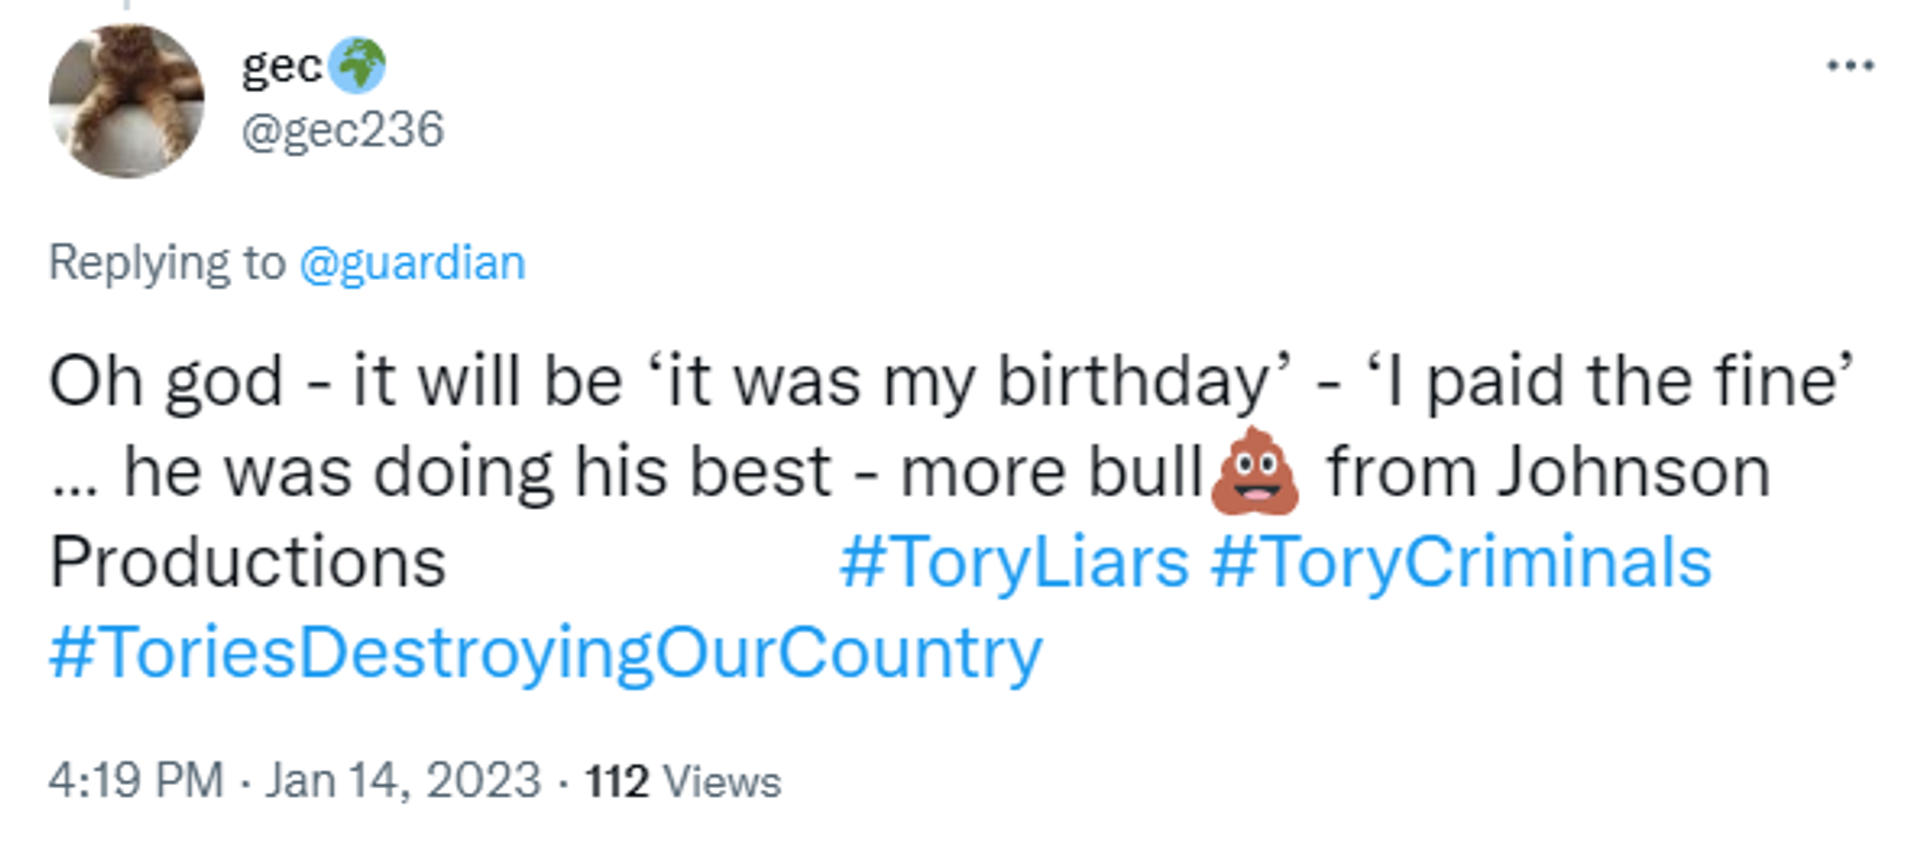Open the #ToryCriminals hashtag
Screen dimensions: 1920x845
[x=1461, y=563]
